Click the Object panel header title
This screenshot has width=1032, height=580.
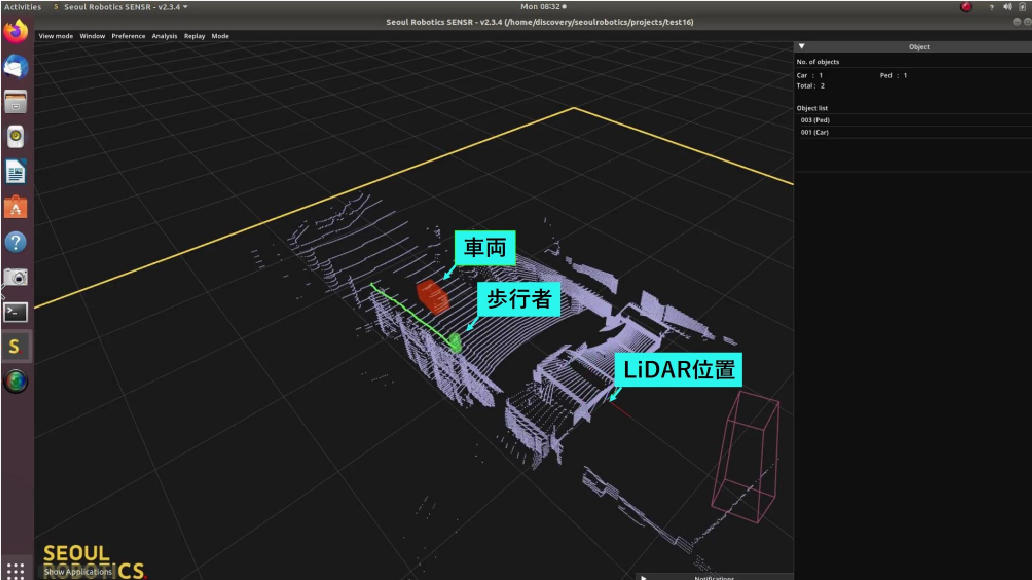pos(919,47)
